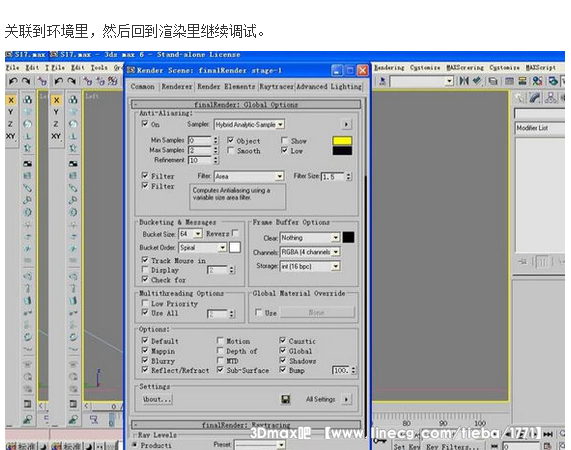Click the arrow button right of Sampler
The height and width of the screenshot is (450, 571).
[x=346, y=125]
